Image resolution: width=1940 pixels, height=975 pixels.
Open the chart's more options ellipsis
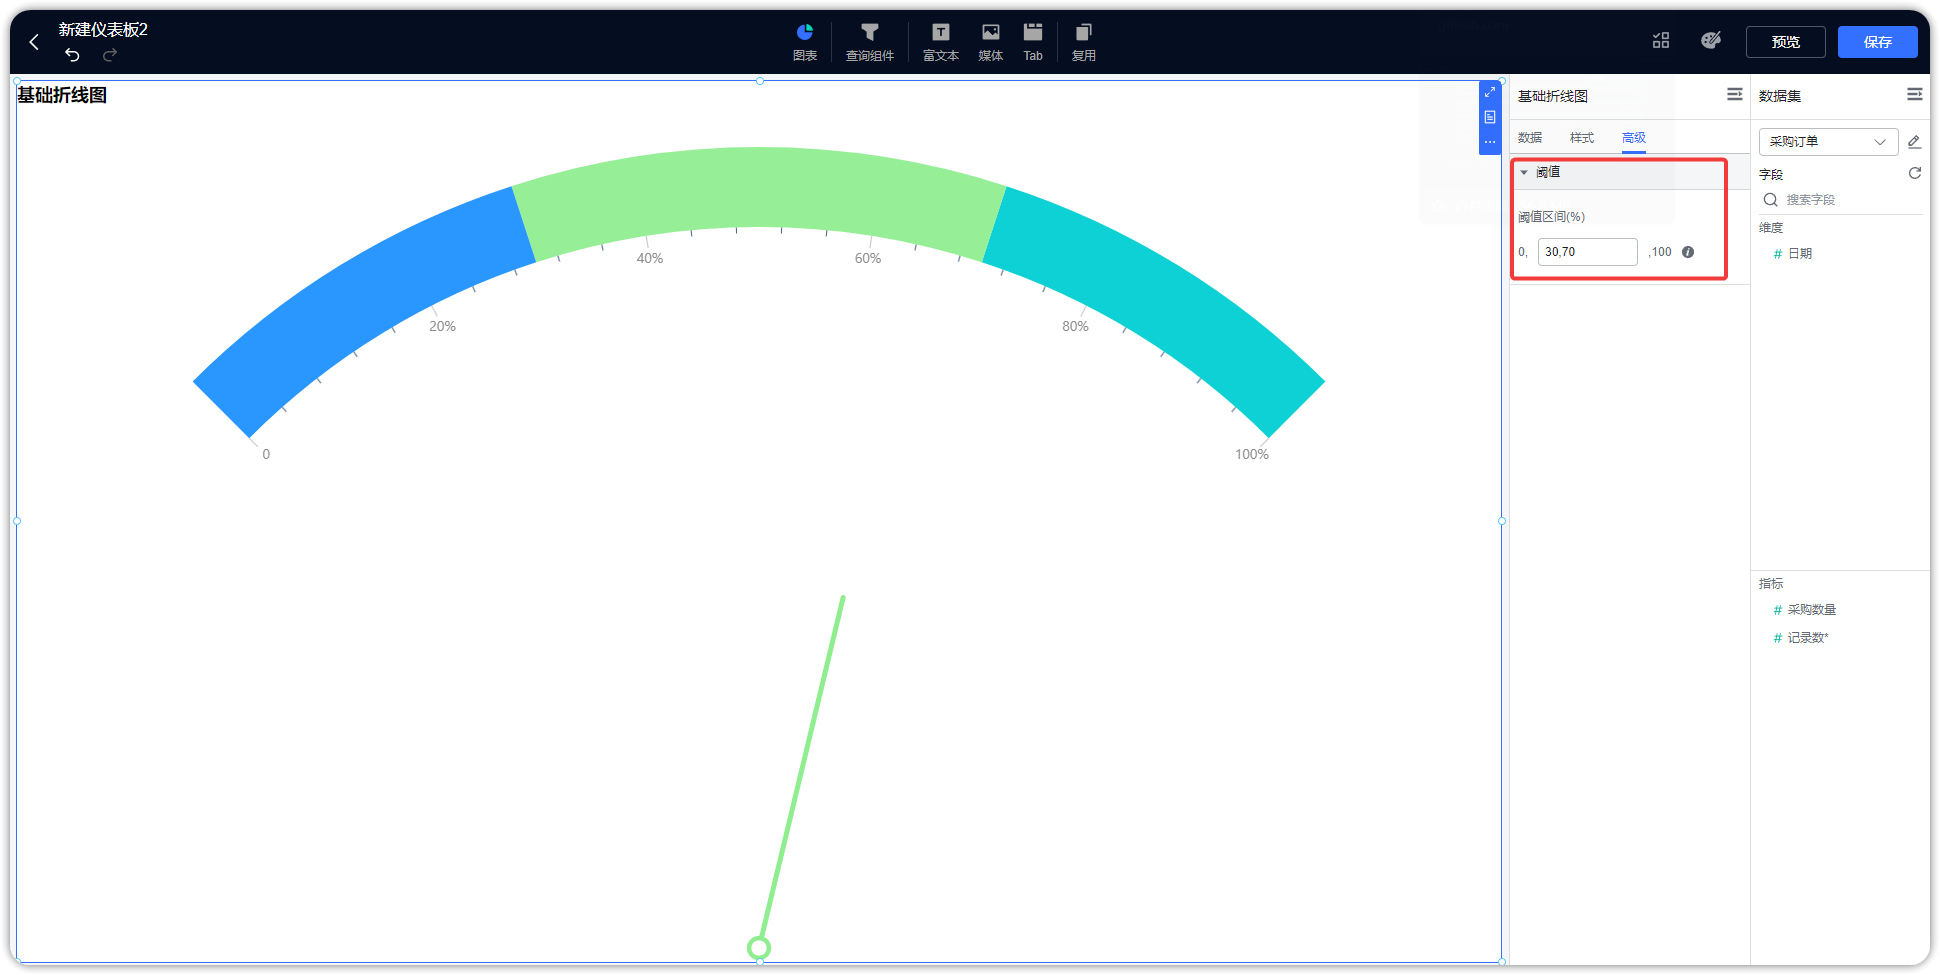click(x=1490, y=142)
